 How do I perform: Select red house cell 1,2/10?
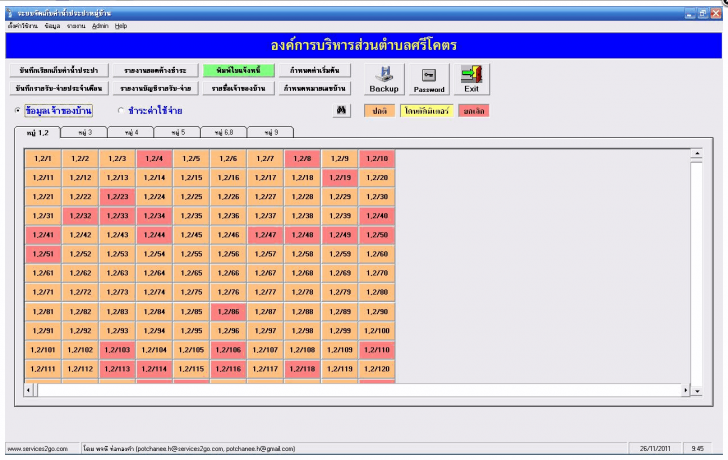(377, 158)
